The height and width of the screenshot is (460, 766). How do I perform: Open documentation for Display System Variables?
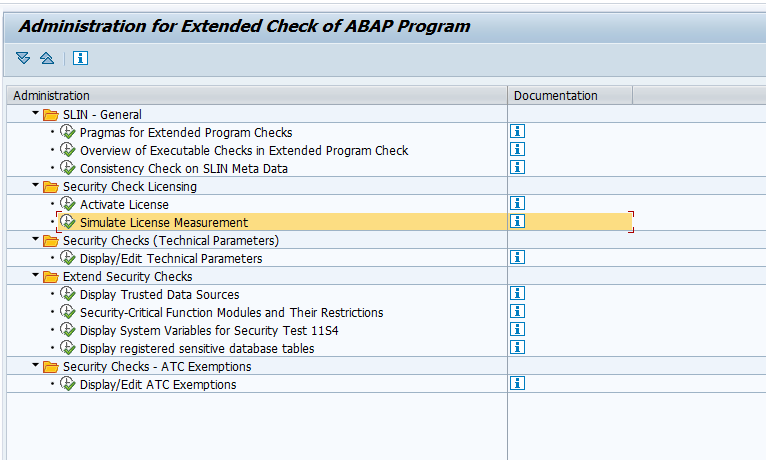click(517, 330)
